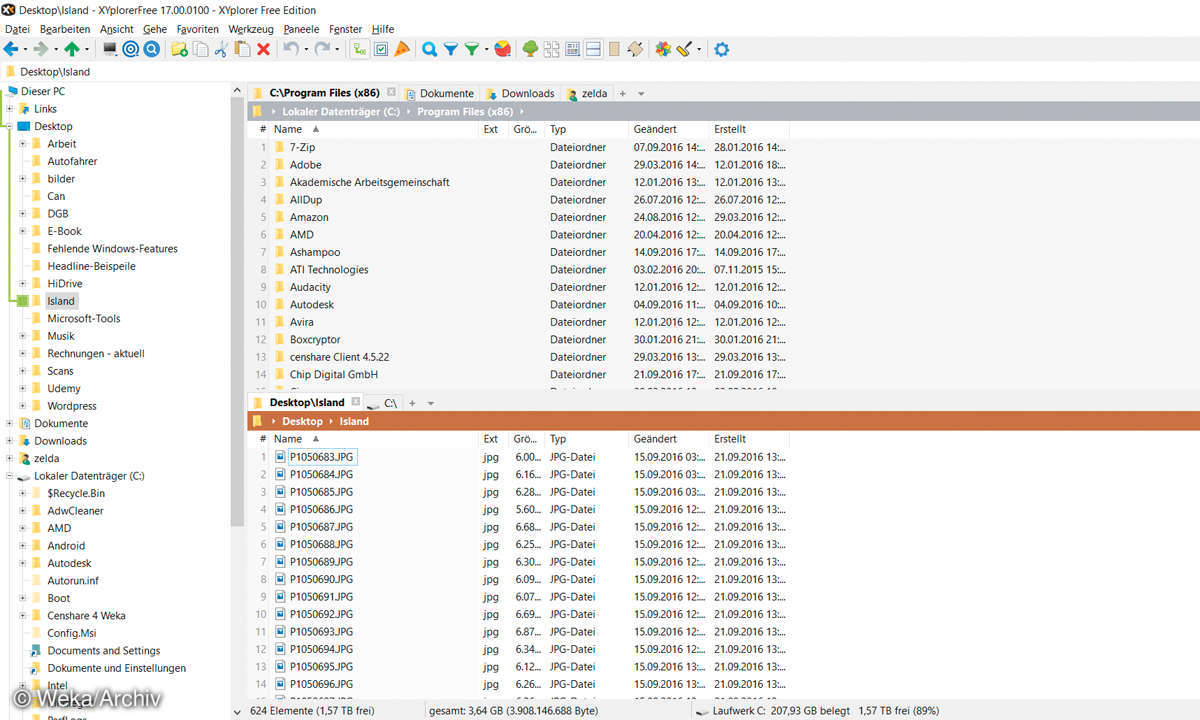Collapse Lokaler Datenträger (C:) tree node
This screenshot has width=1200, height=720.
tap(9, 476)
